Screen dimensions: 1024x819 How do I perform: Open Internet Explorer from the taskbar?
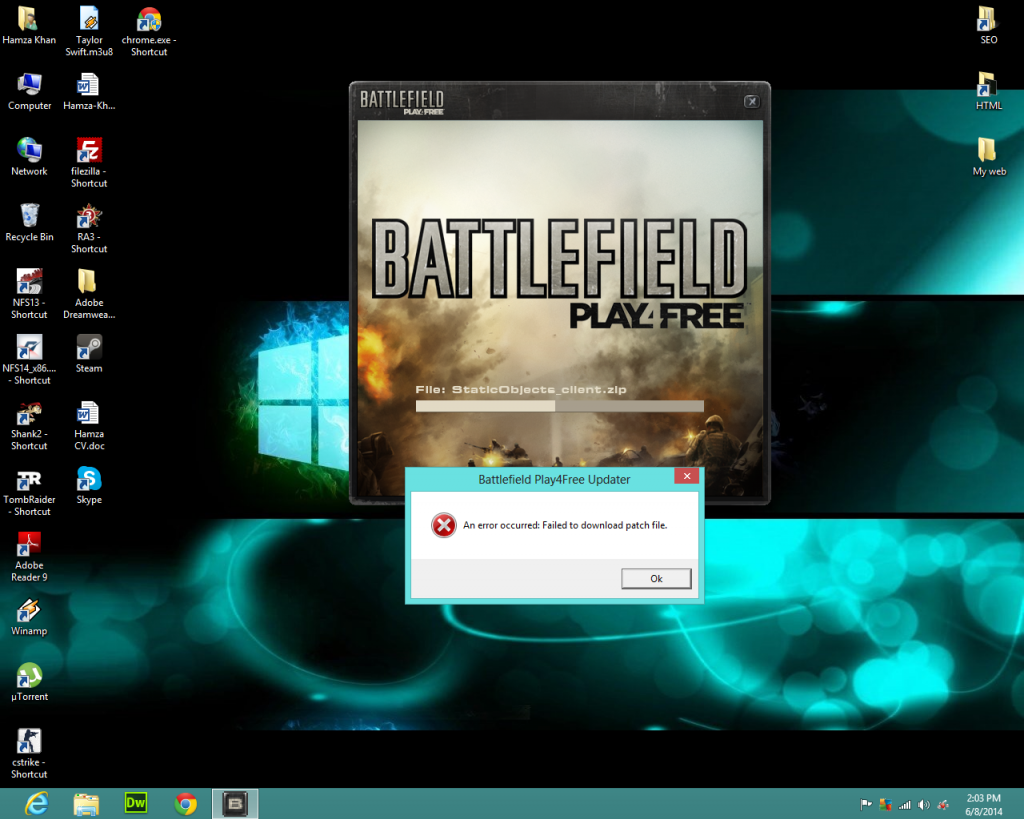point(37,803)
